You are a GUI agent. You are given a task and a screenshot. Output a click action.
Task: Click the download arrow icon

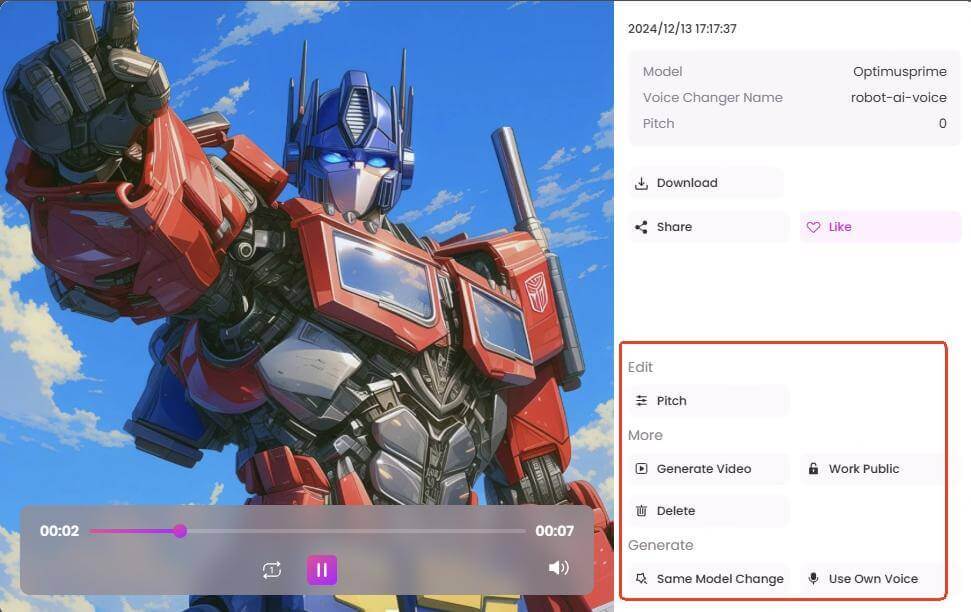click(x=642, y=183)
